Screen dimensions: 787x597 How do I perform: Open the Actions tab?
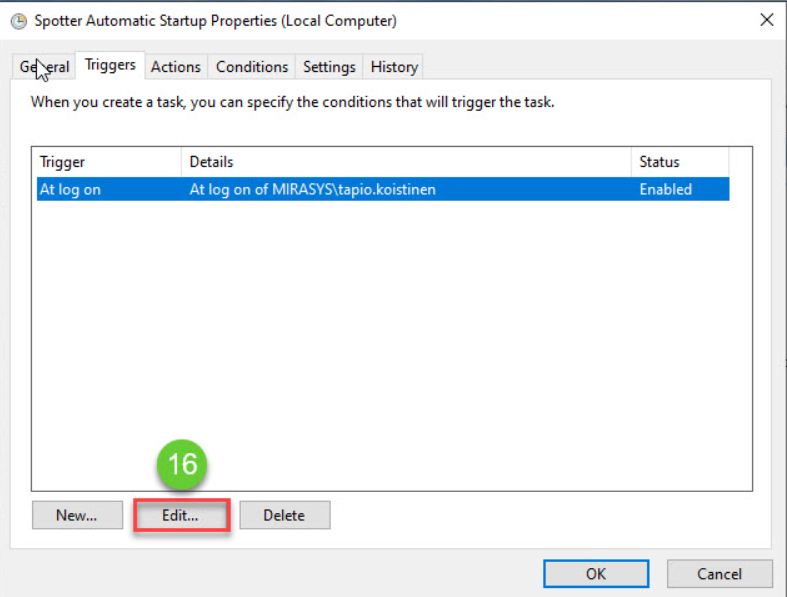click(176, 67)
